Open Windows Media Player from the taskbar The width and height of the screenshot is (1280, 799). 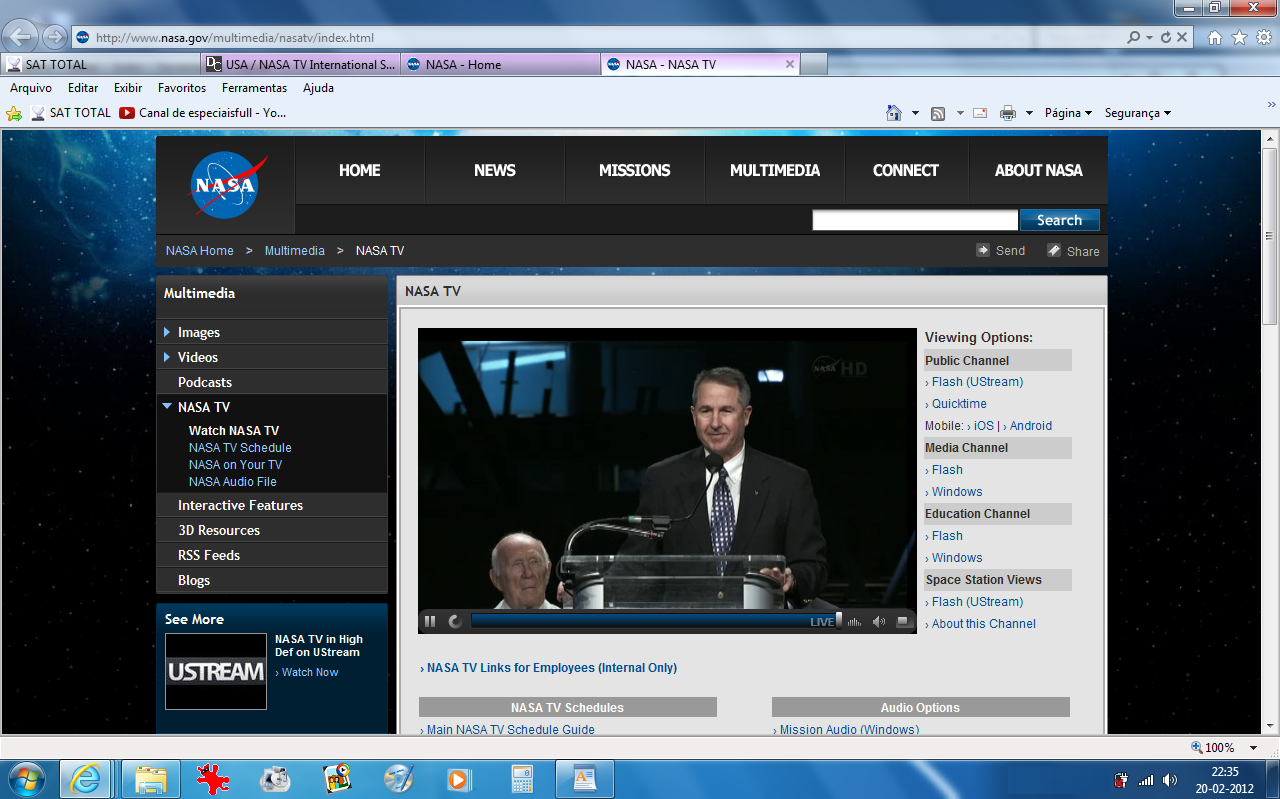460,779
